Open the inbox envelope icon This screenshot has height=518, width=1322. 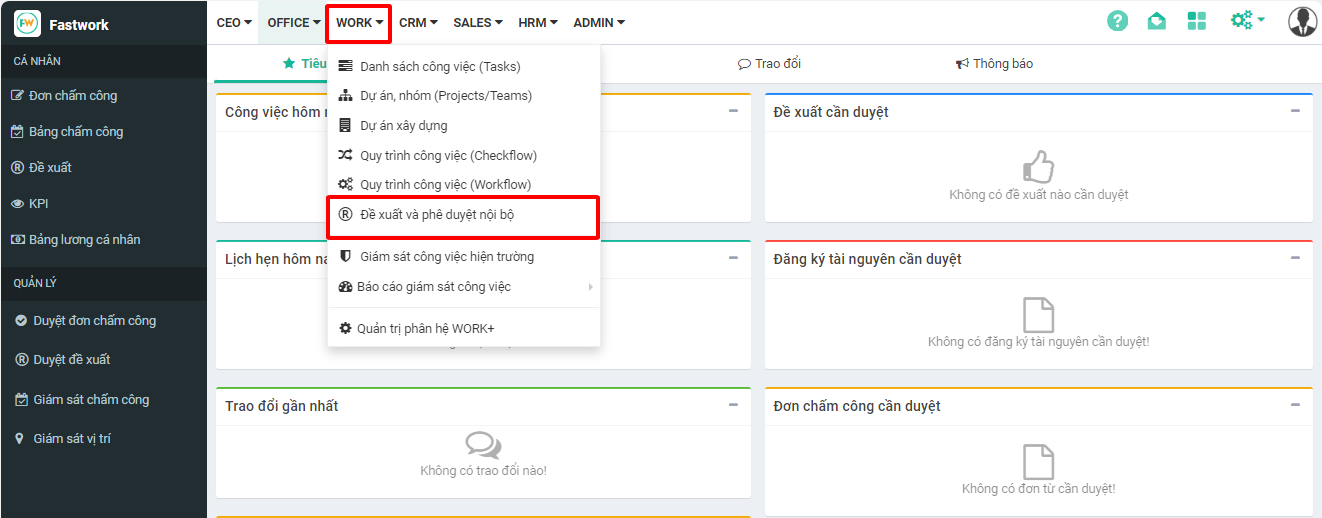pos(1157,21)
